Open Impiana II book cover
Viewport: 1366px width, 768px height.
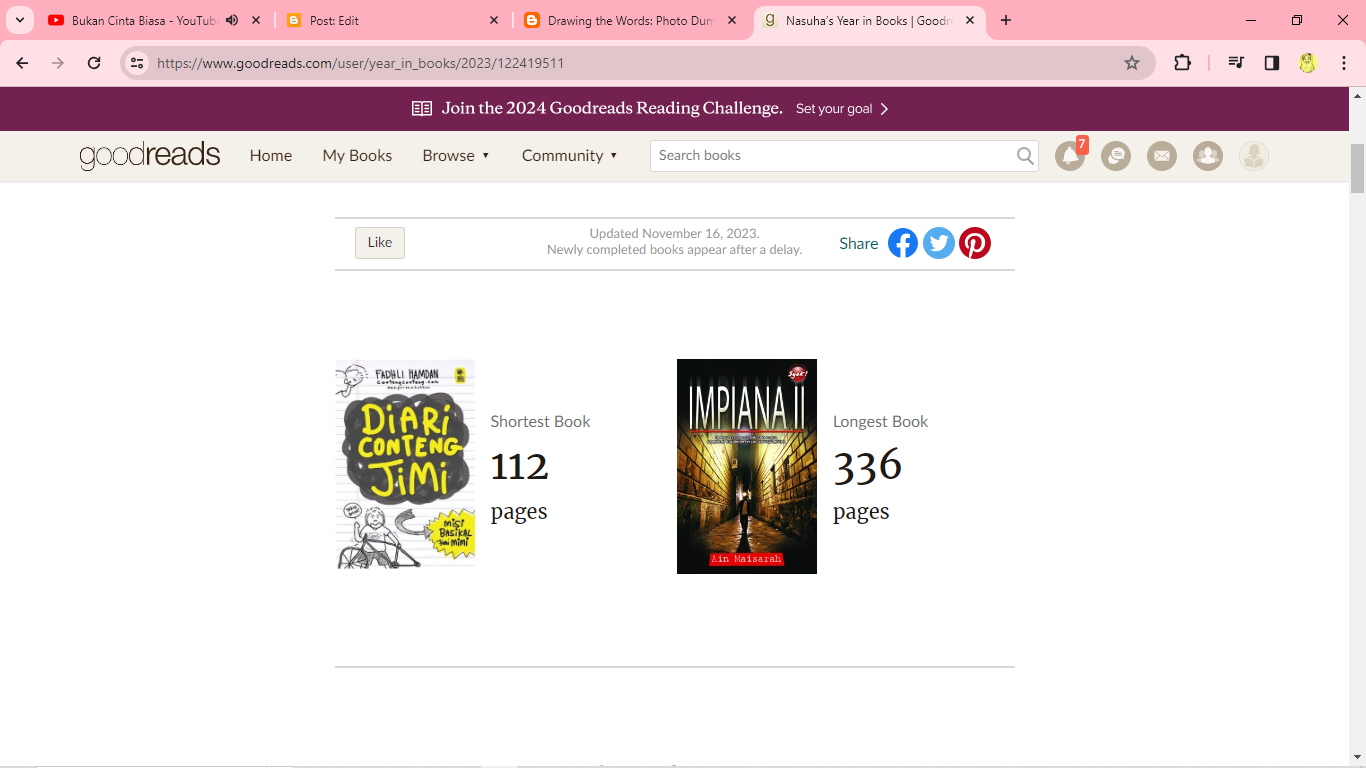(747, 466)
